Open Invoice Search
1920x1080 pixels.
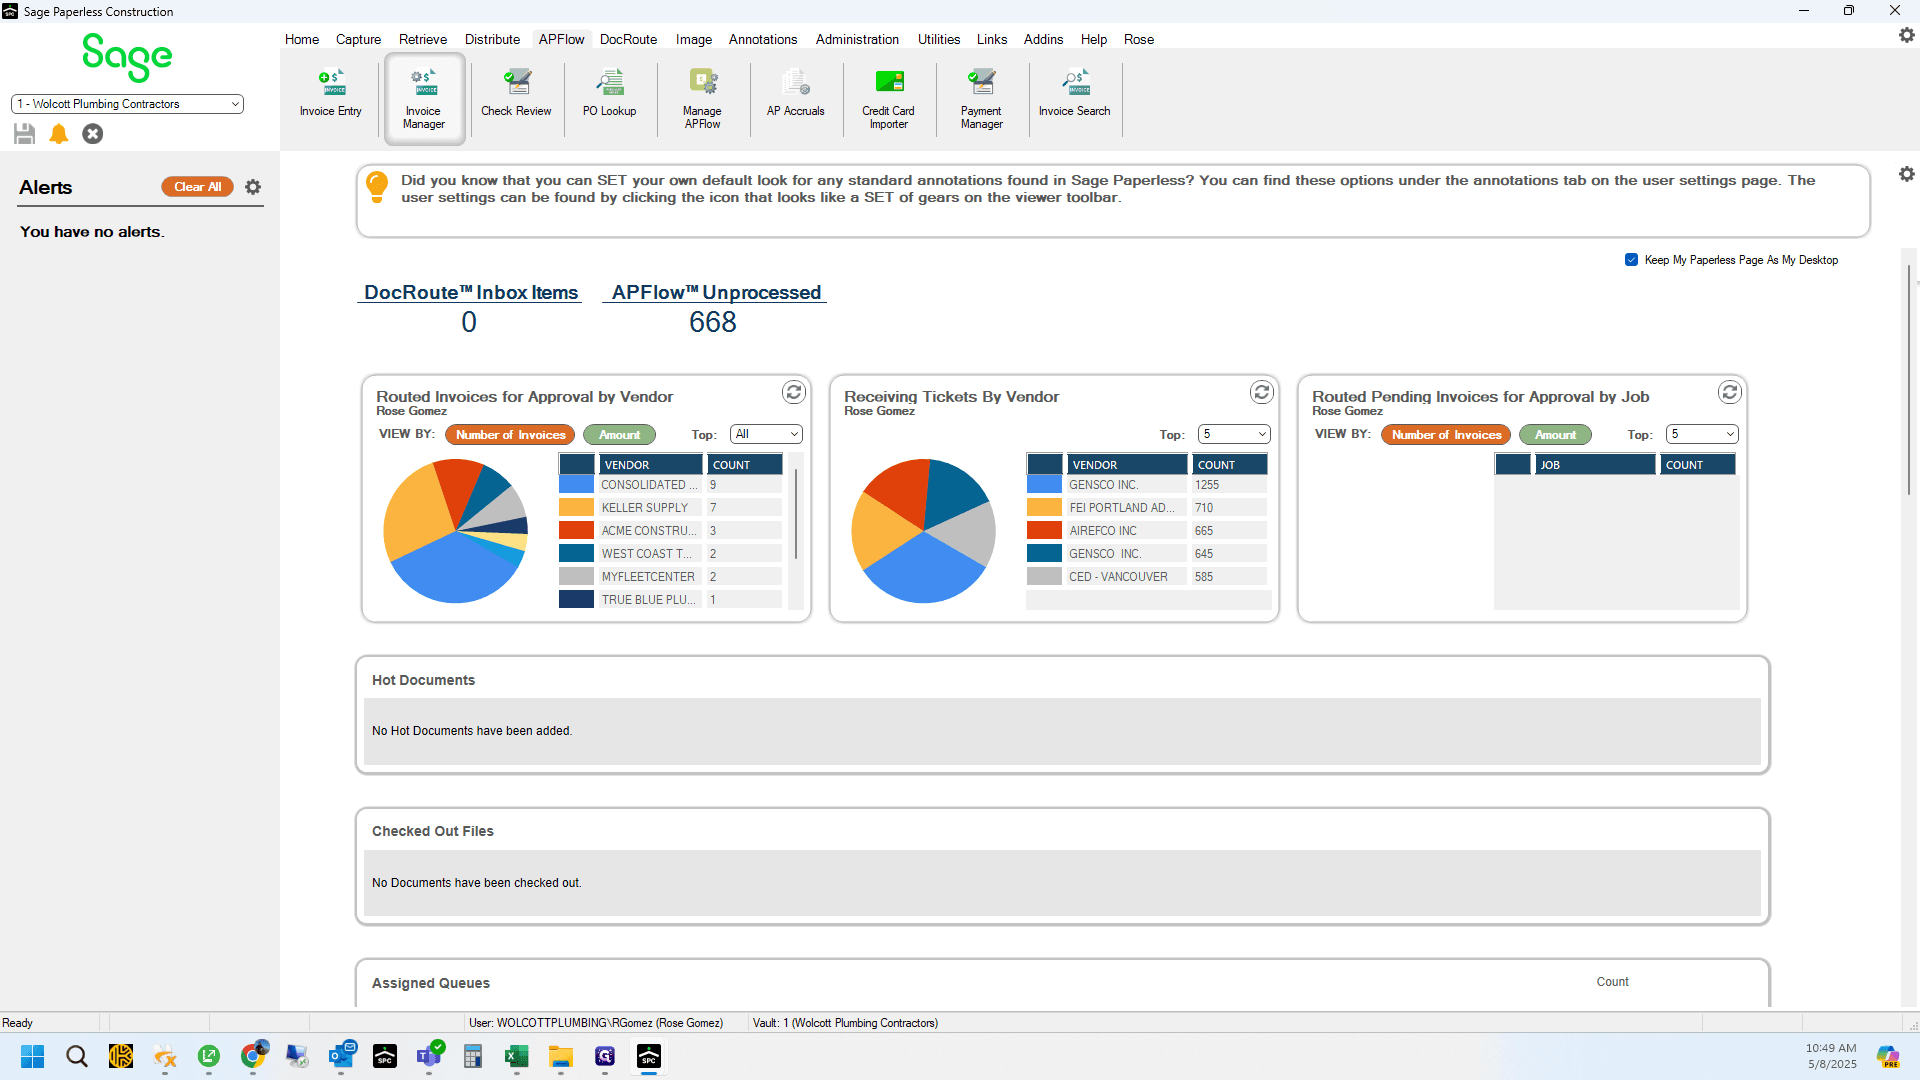click(1075, 95)
